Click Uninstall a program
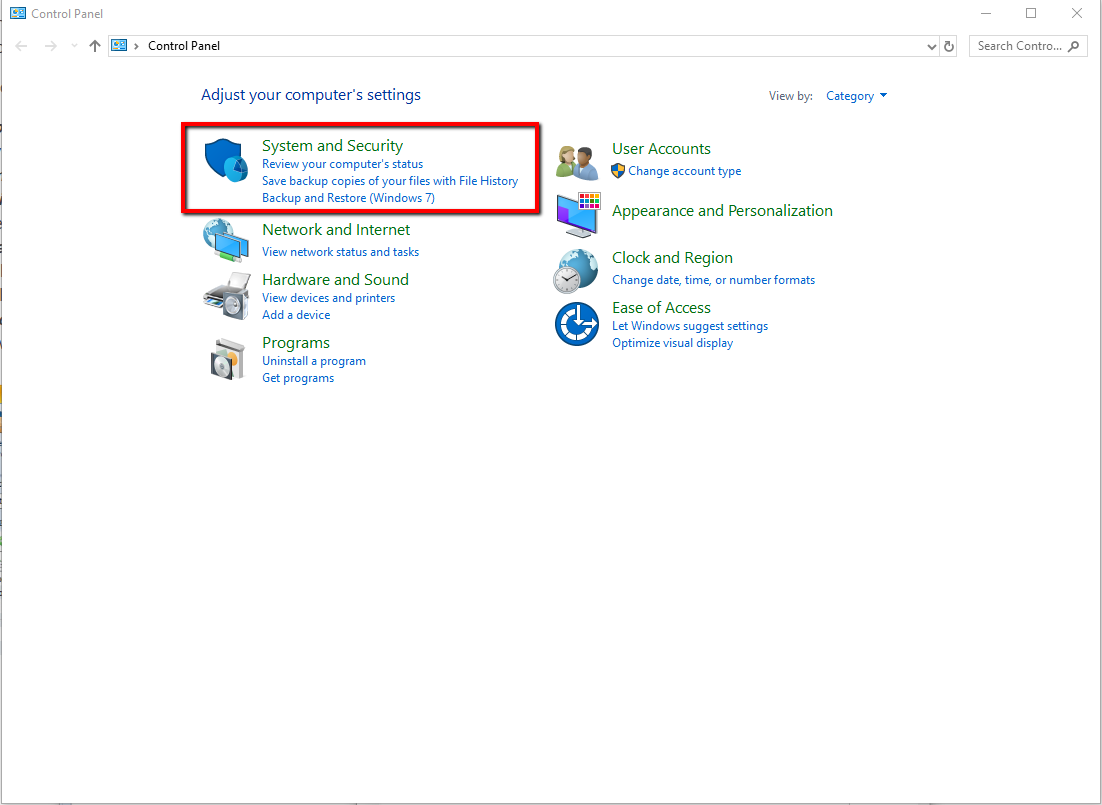The image size is (1102, 805). [313, 361]
